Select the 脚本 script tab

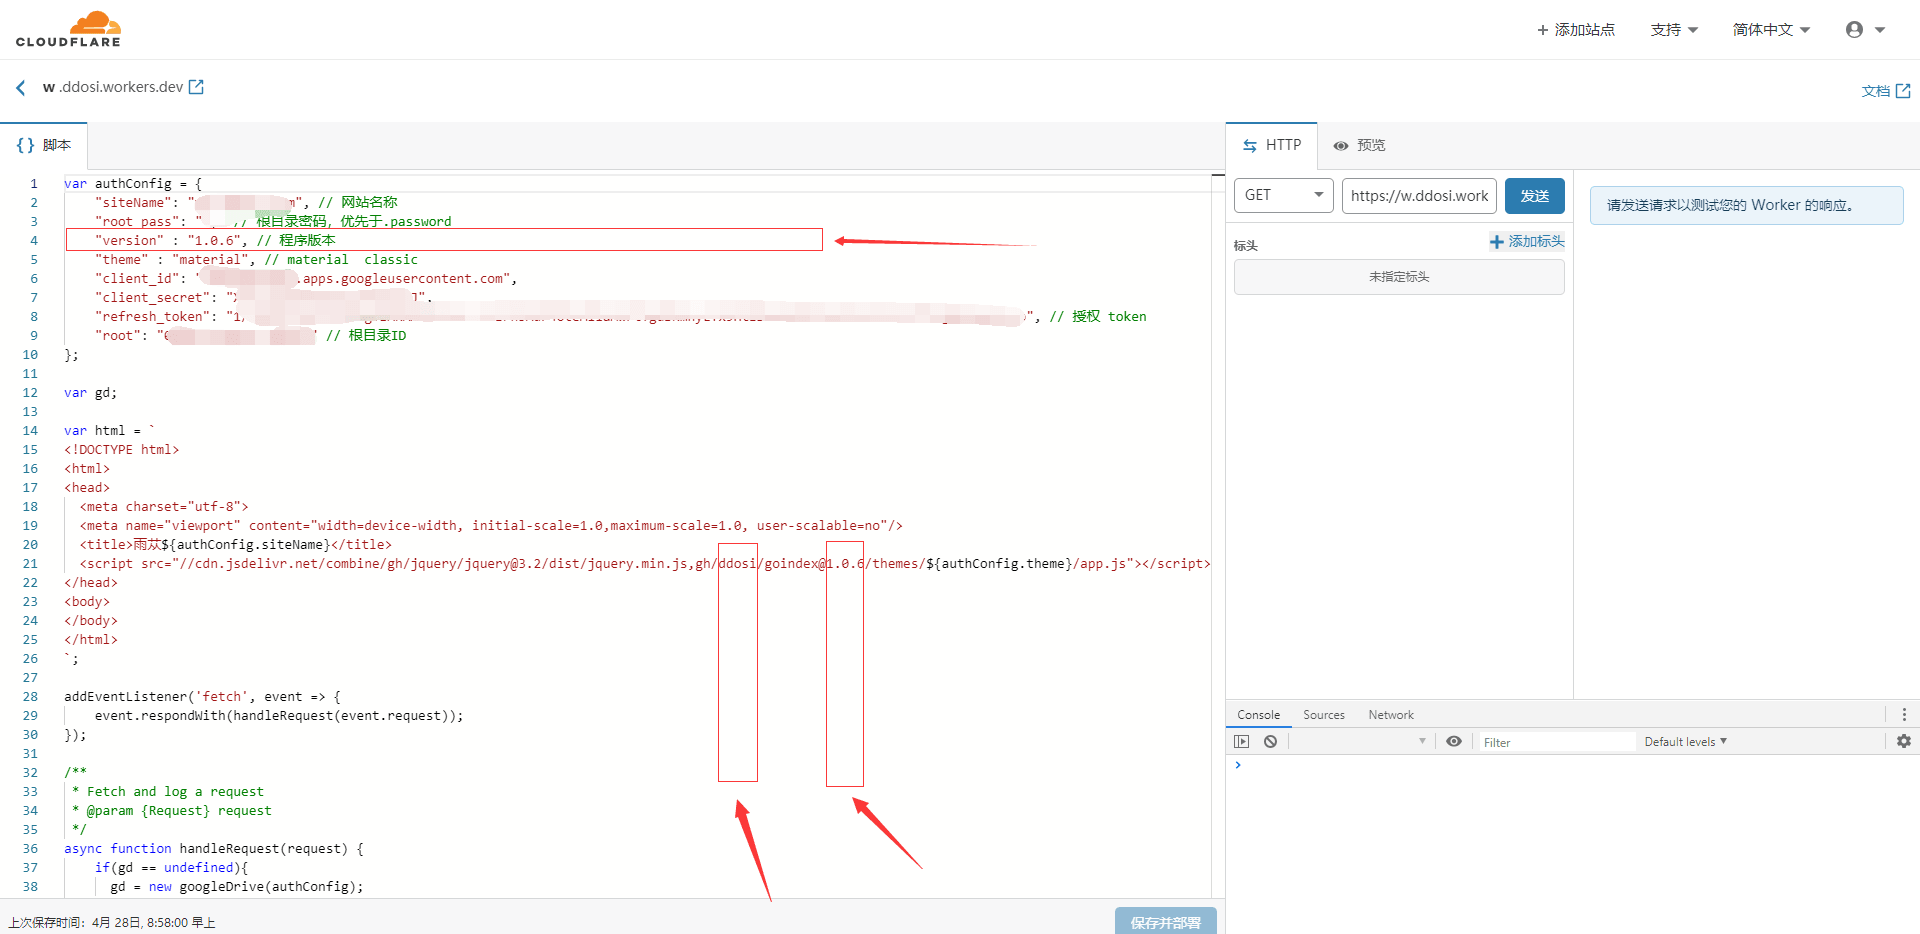44,145
